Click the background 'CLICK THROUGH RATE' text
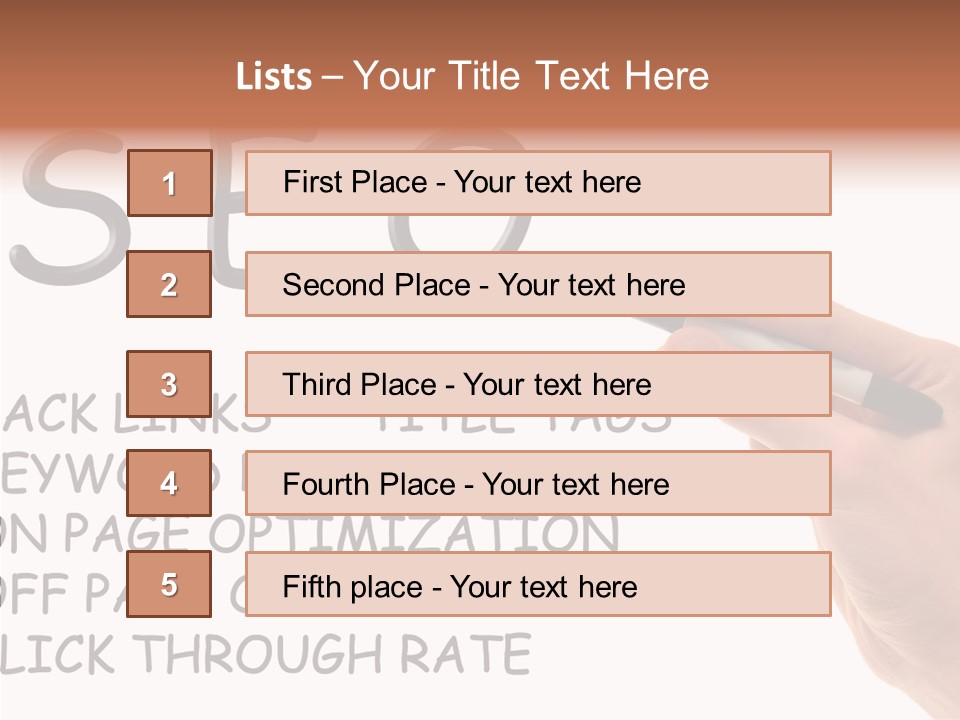Screen dimensions: 960x720 [265, 655]
